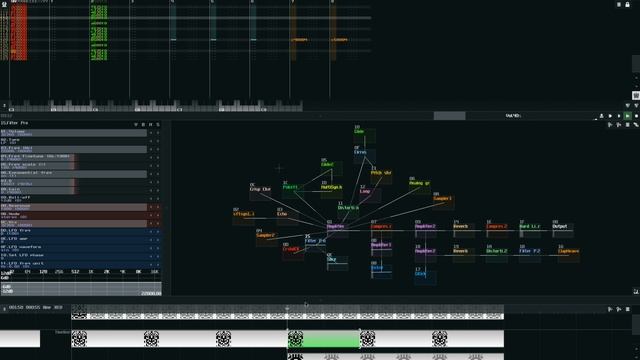Click the 0D.LFO freq controller row
Viewport: 640px width, 360px height.
(x=73, y=231)
